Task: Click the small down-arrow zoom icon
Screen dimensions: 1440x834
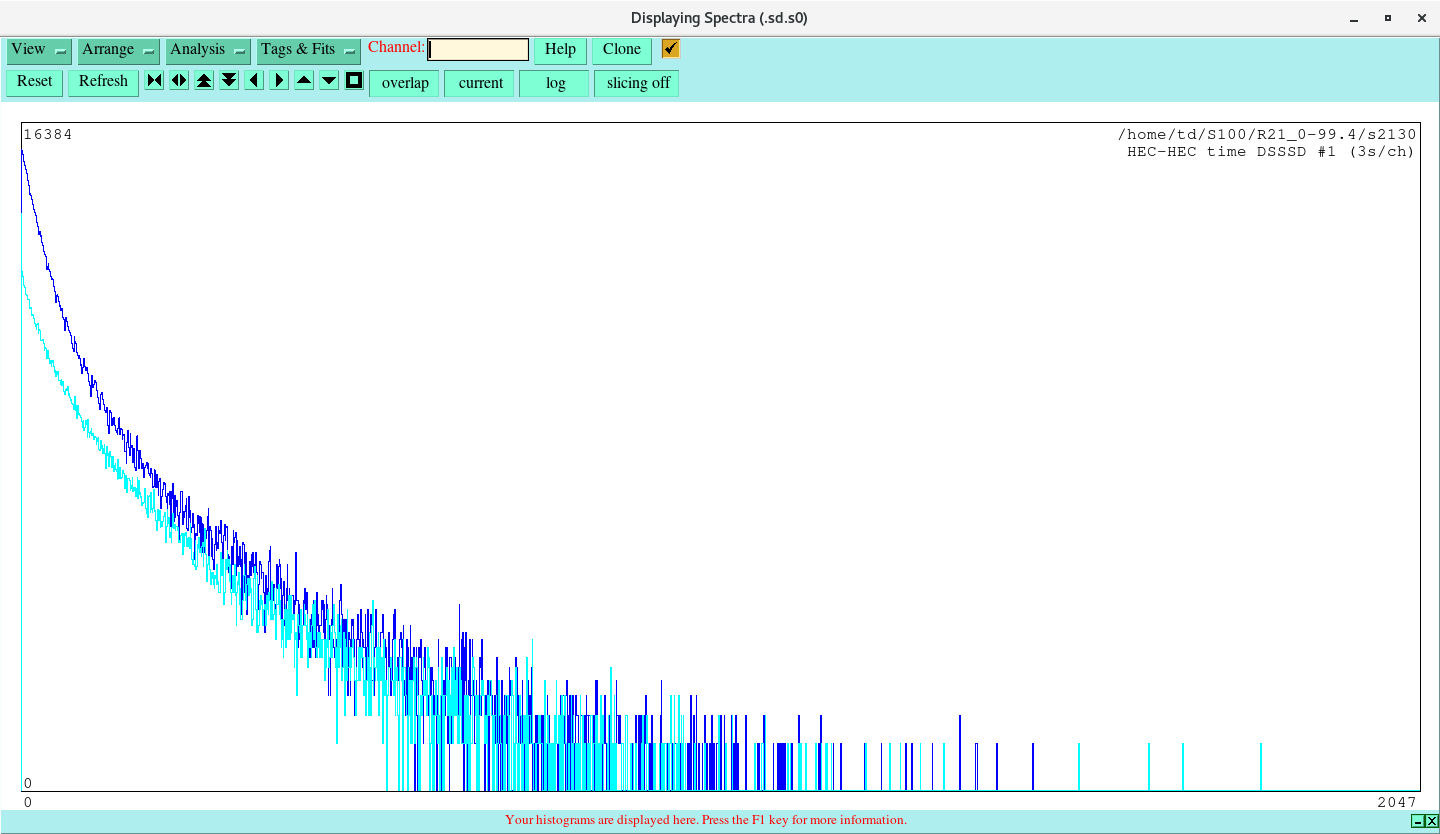Action: 328,80
